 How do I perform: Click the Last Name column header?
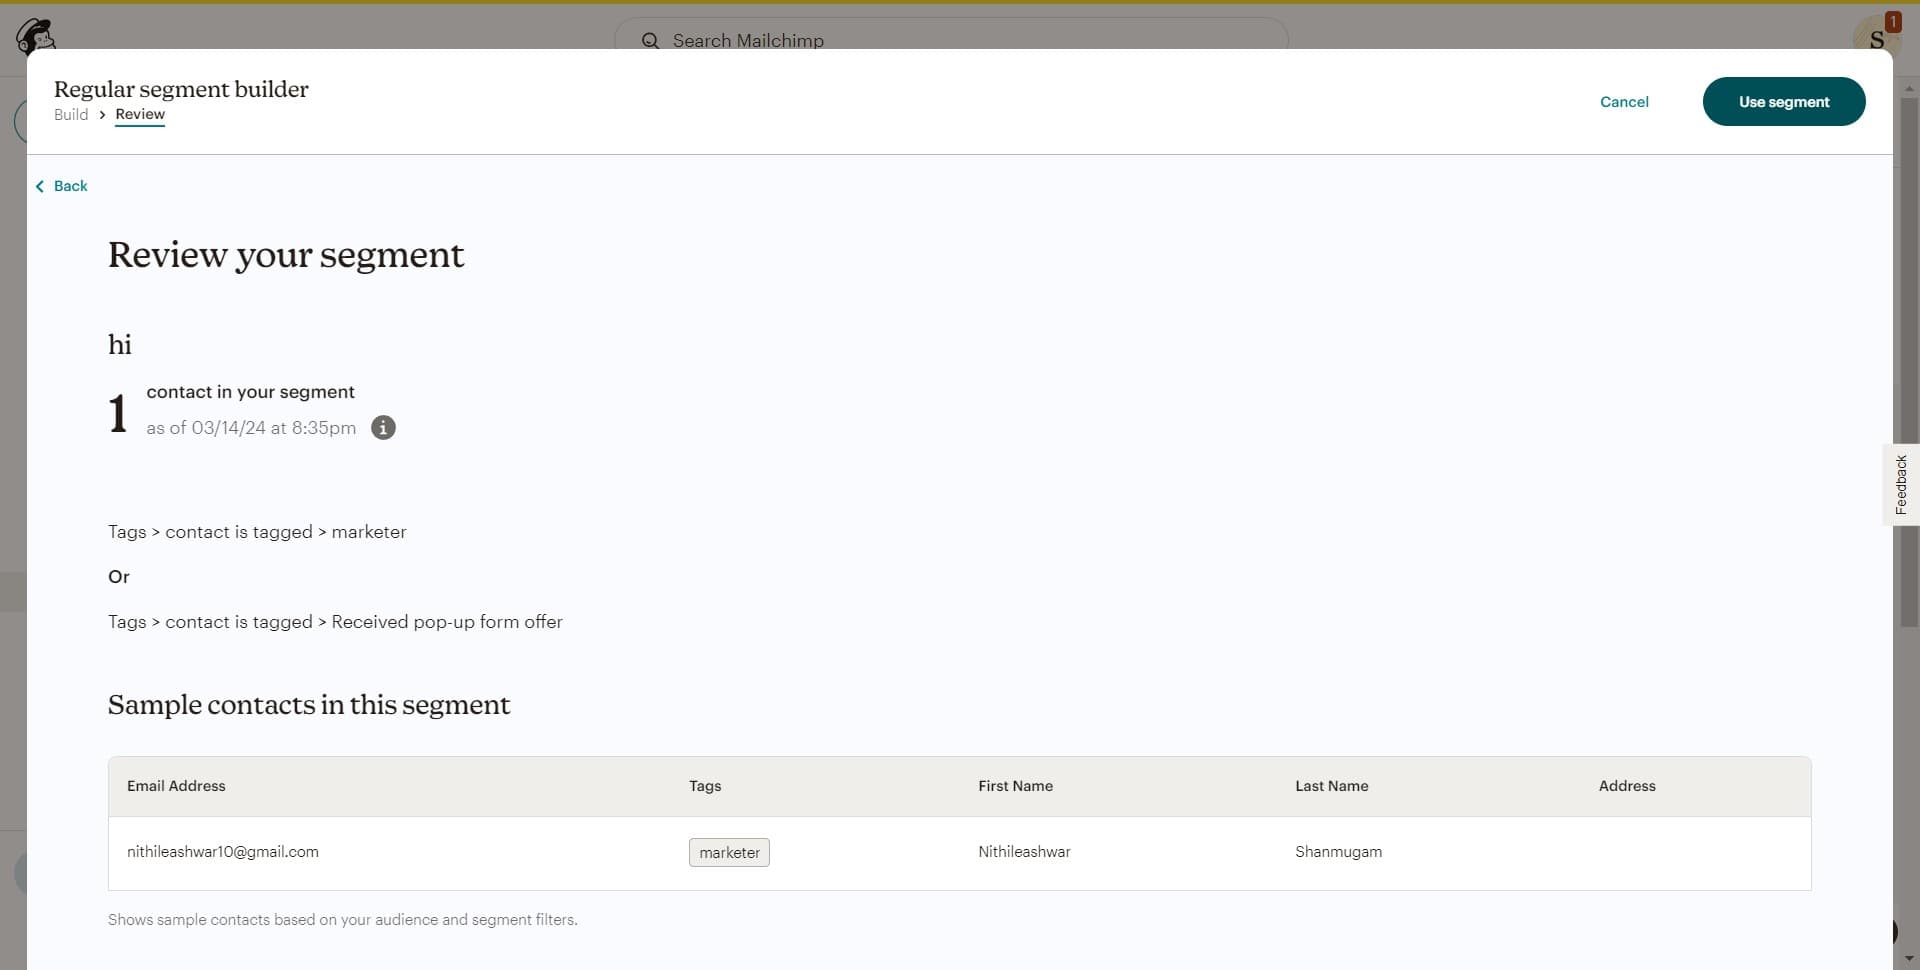1331,786
